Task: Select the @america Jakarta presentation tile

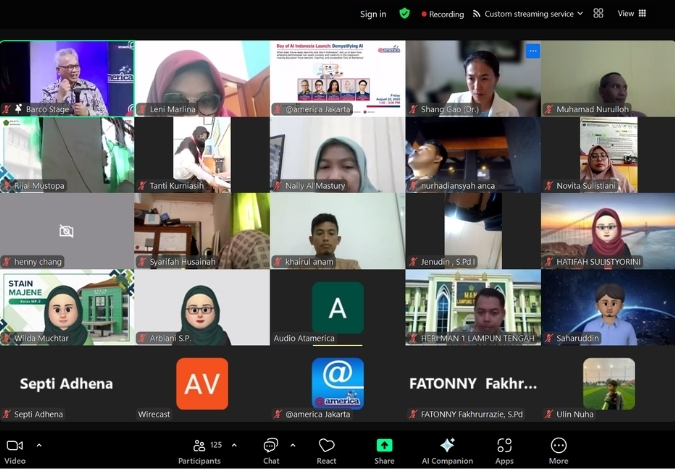Action: tap(338, 78)
